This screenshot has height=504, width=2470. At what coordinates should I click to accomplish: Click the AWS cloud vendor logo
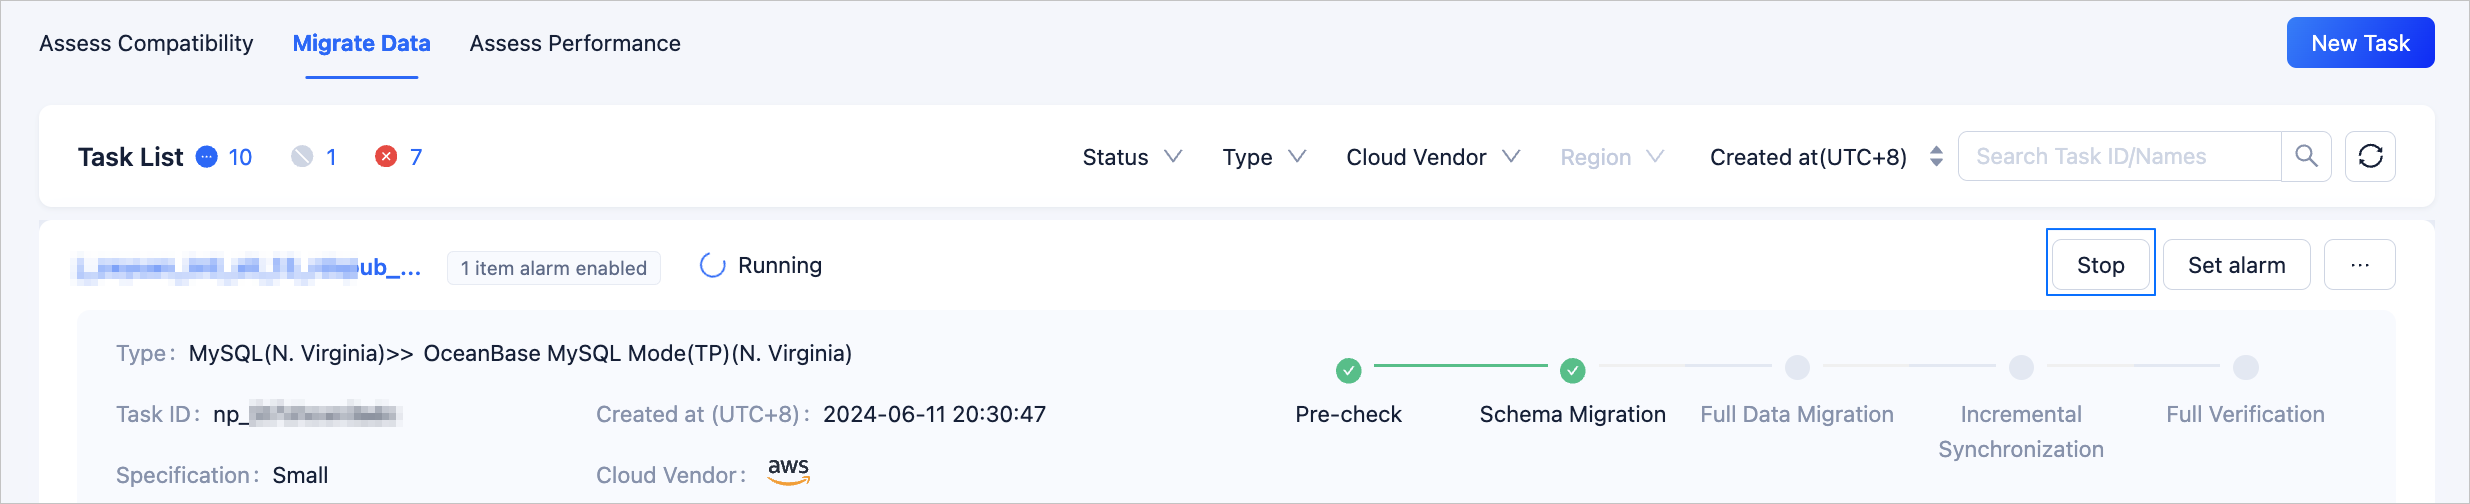(788, 471)
